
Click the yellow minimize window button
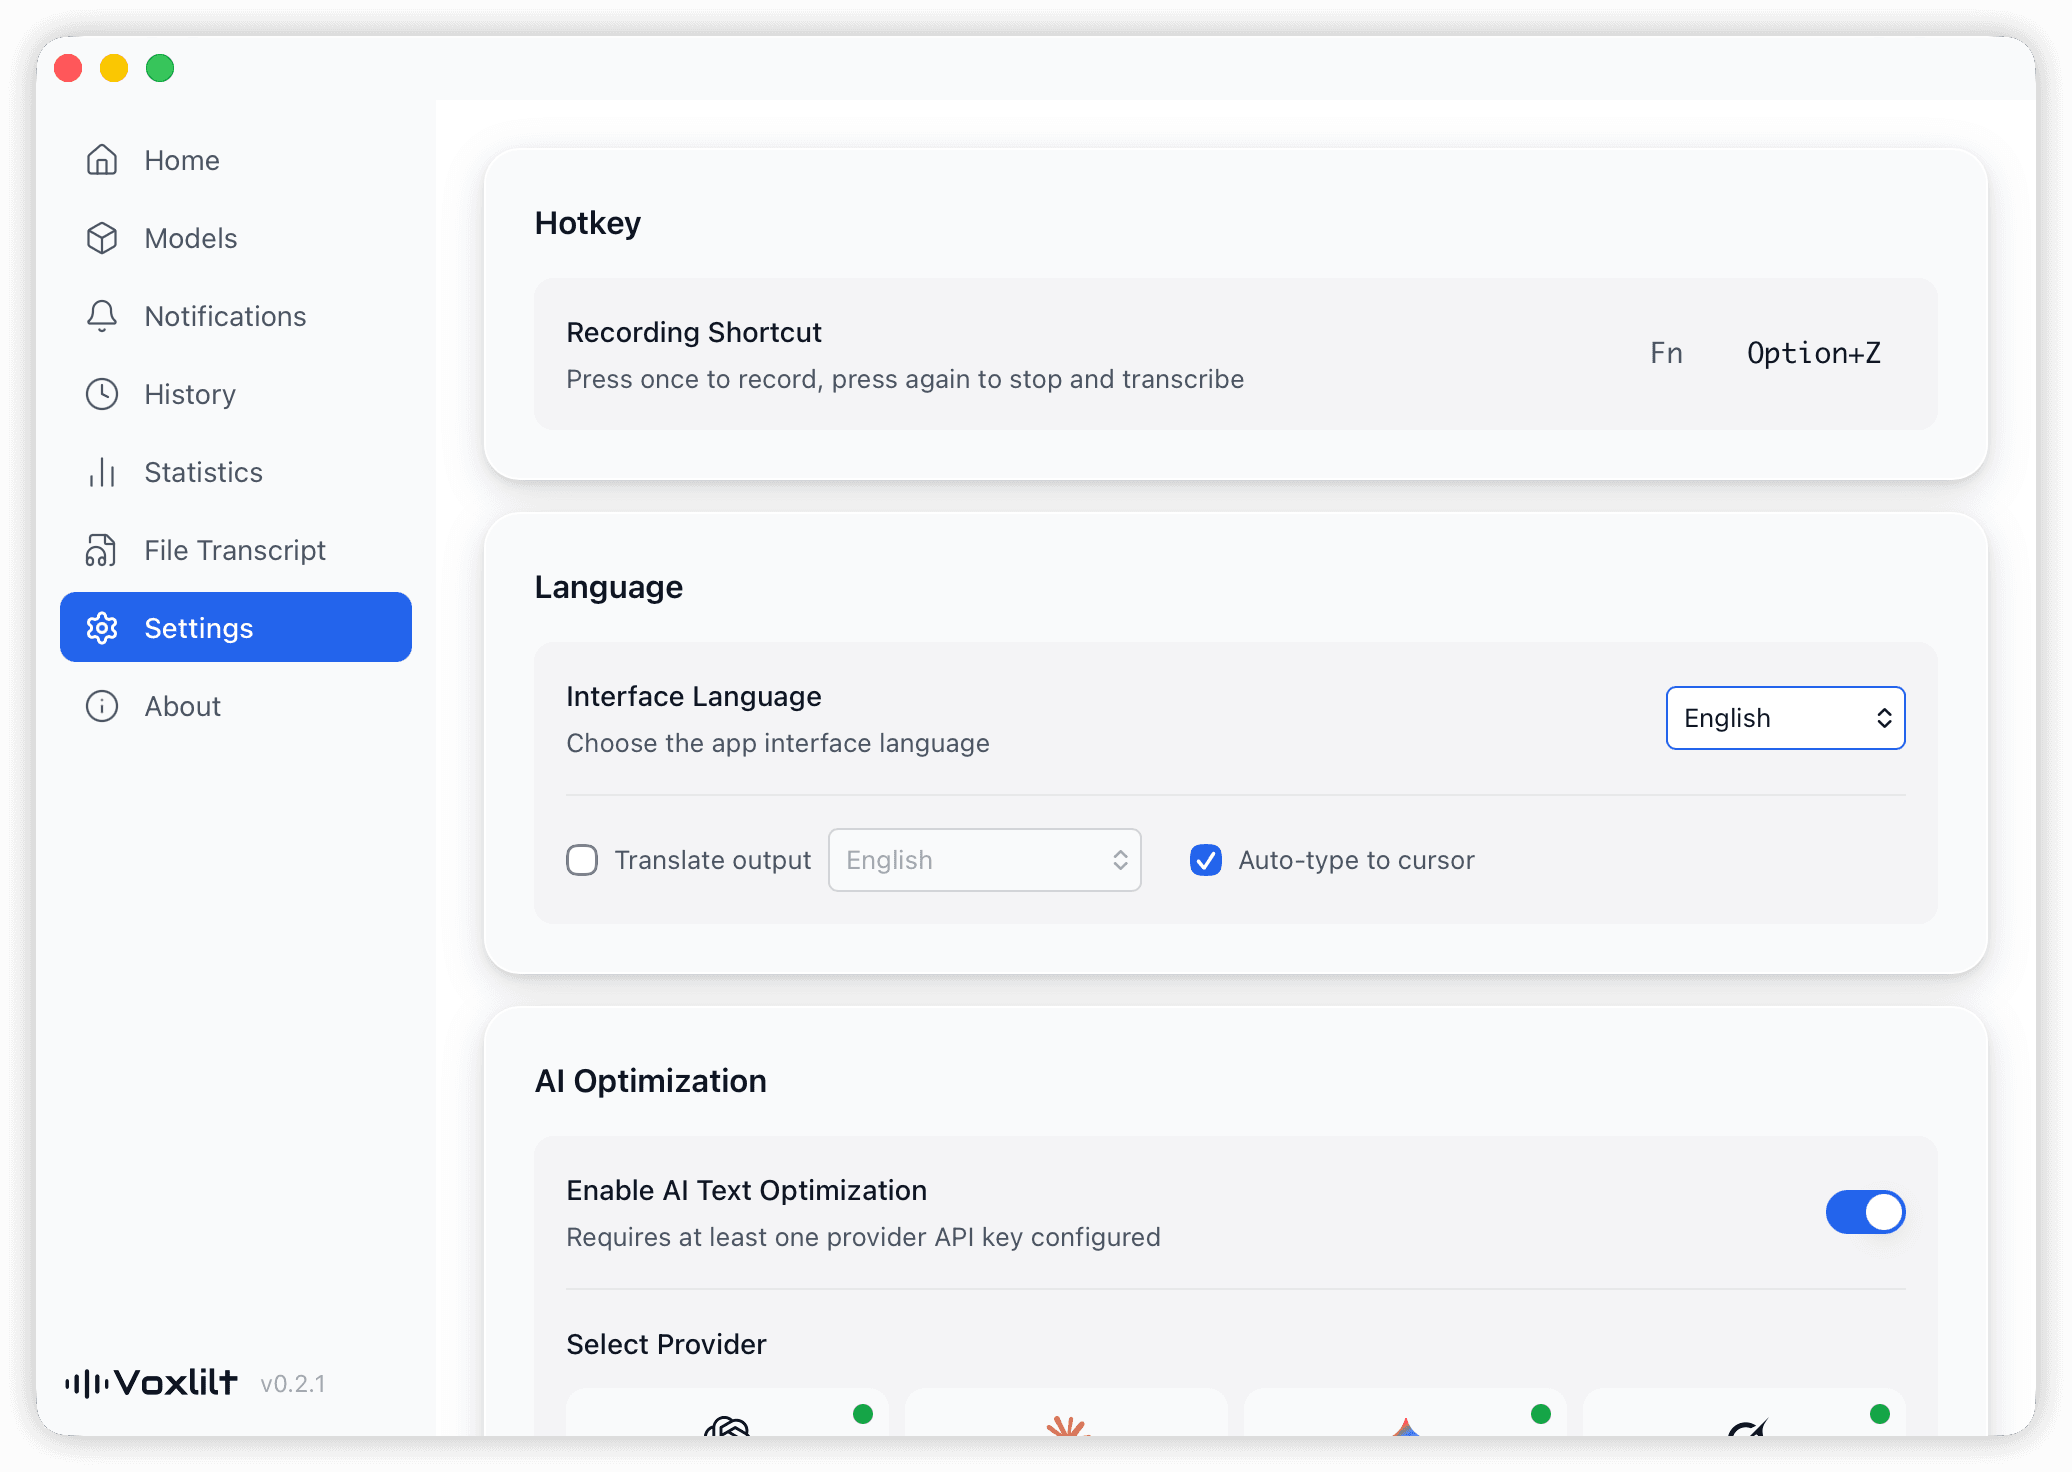point(114,68)
